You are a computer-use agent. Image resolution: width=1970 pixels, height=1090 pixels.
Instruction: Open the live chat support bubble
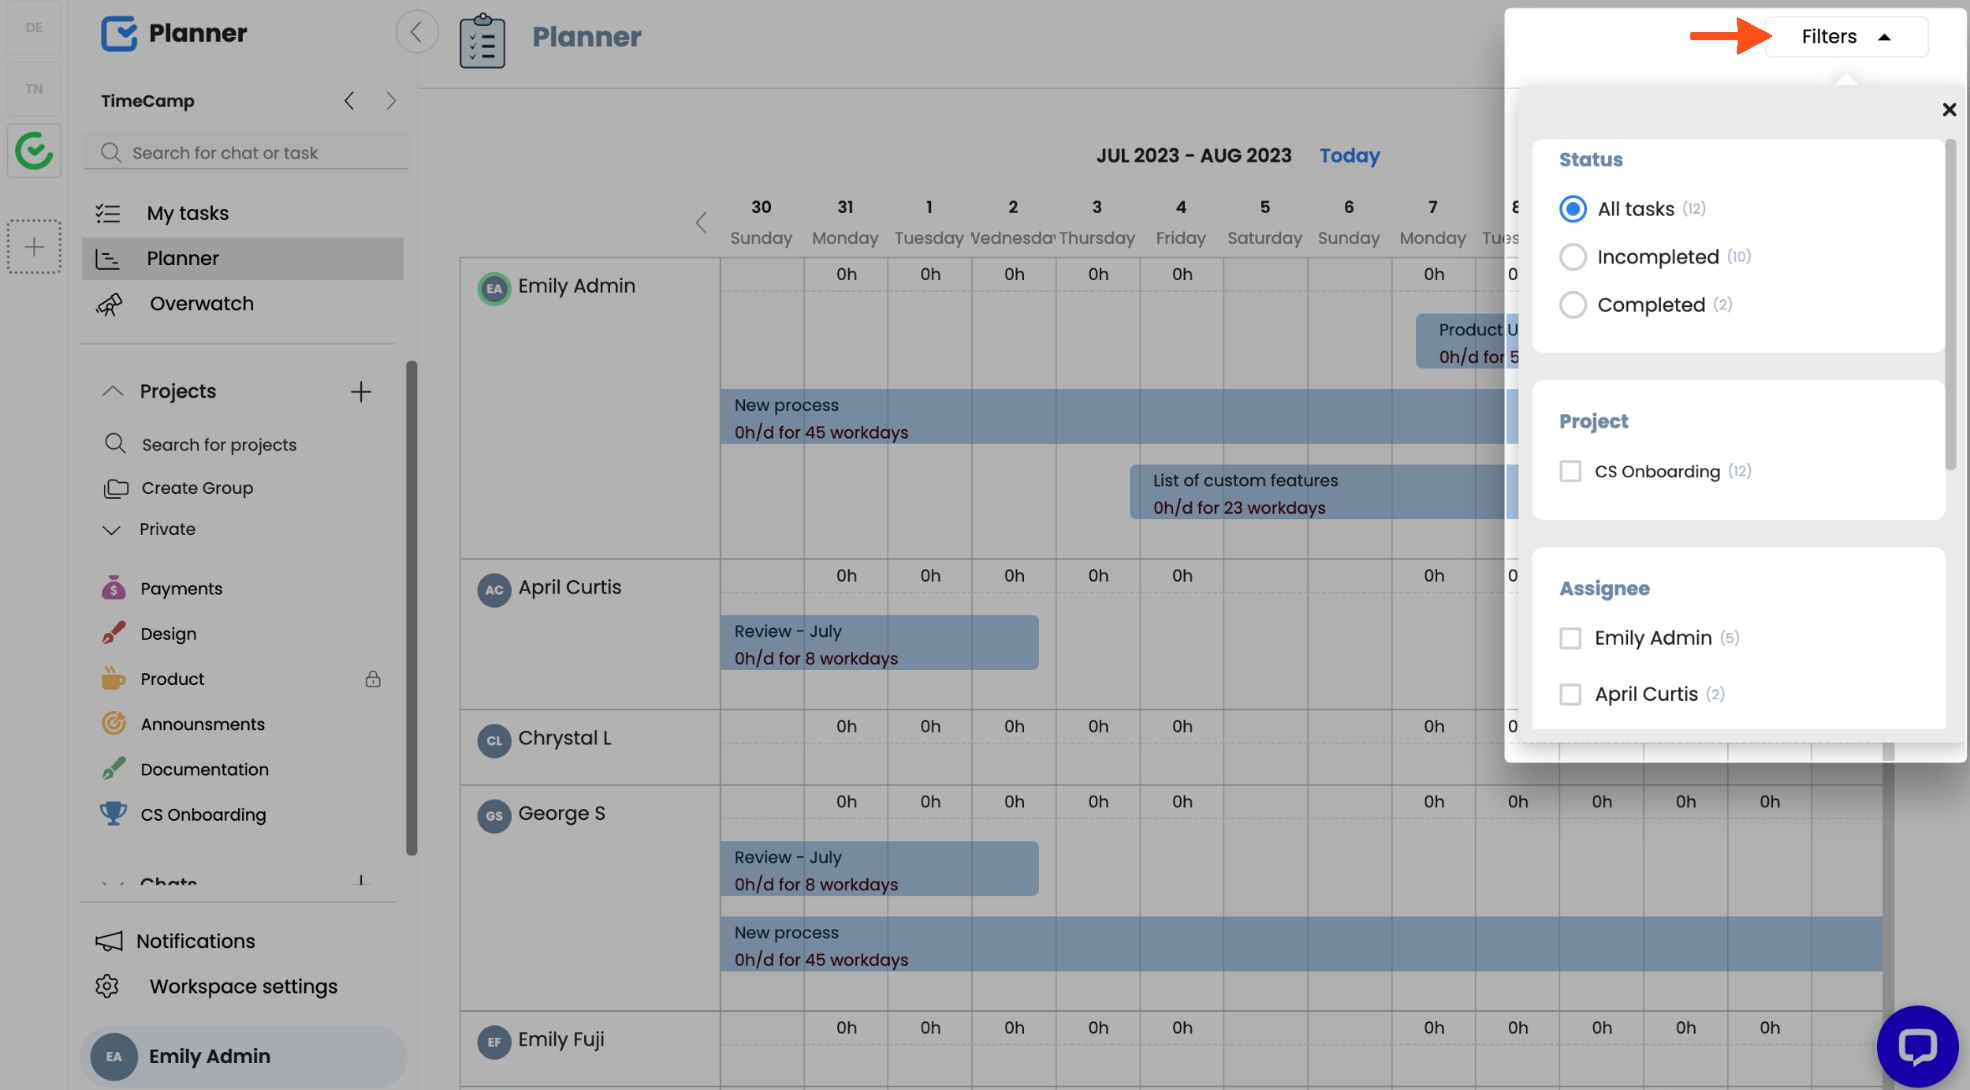point(1917,1046)
